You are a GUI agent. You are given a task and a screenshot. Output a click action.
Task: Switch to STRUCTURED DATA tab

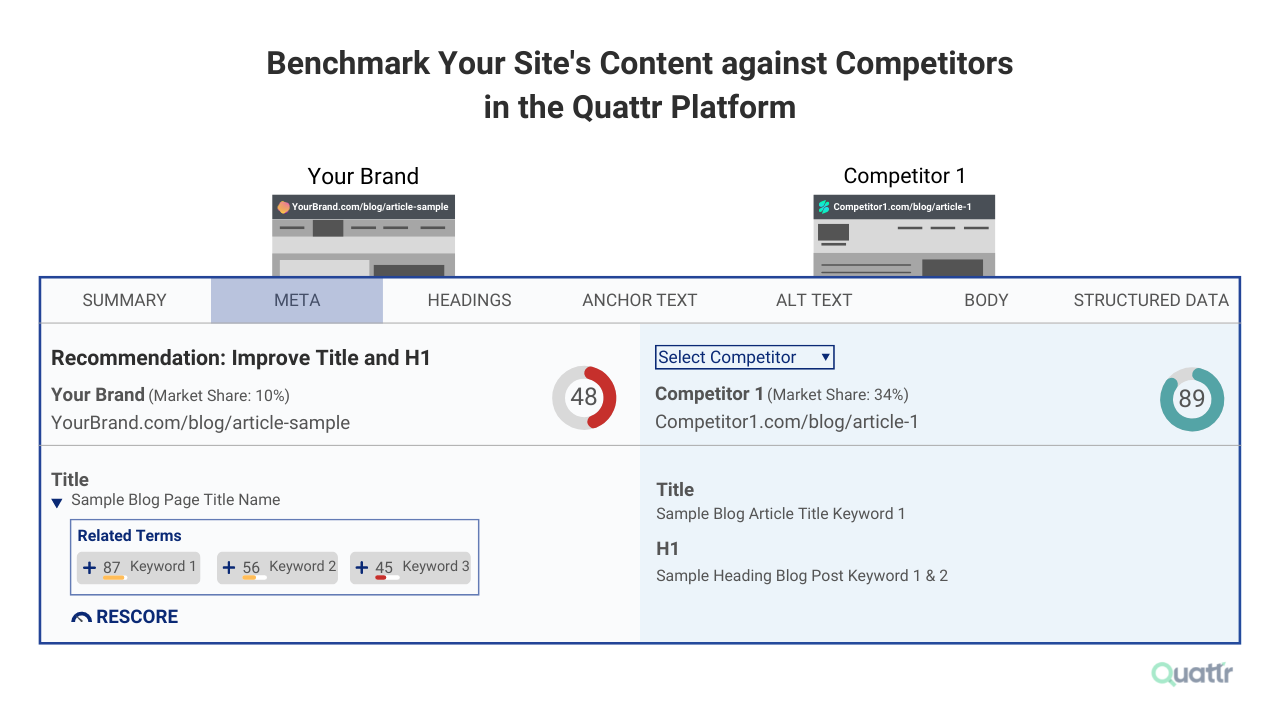pos(1151,300)
